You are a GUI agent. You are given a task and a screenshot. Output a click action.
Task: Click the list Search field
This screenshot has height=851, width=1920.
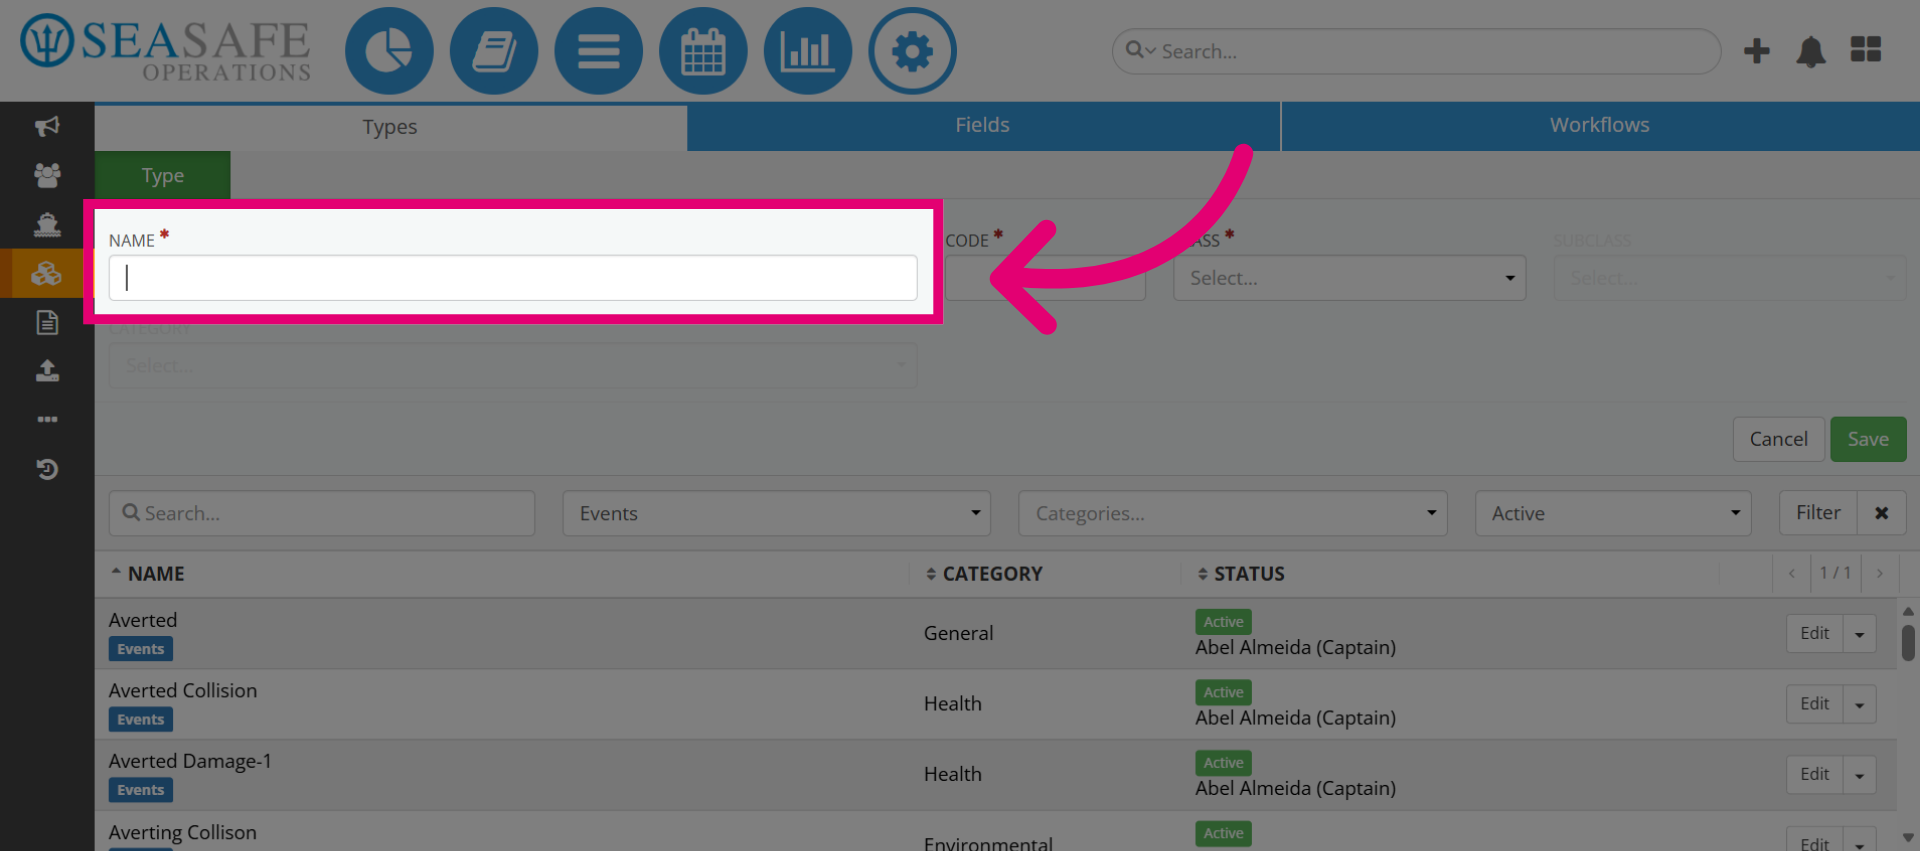(322, 513)
